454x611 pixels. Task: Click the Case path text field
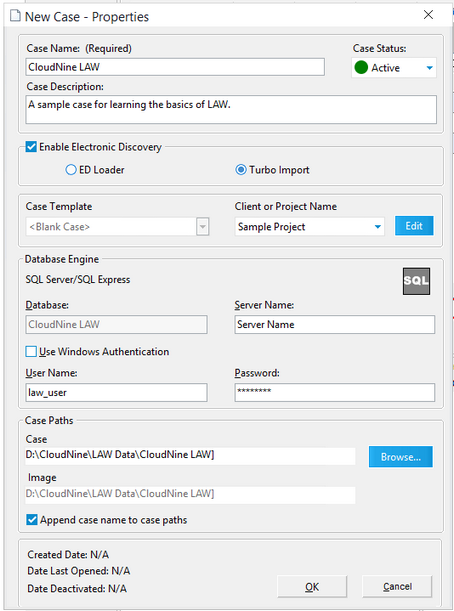(x=190, y=455)
